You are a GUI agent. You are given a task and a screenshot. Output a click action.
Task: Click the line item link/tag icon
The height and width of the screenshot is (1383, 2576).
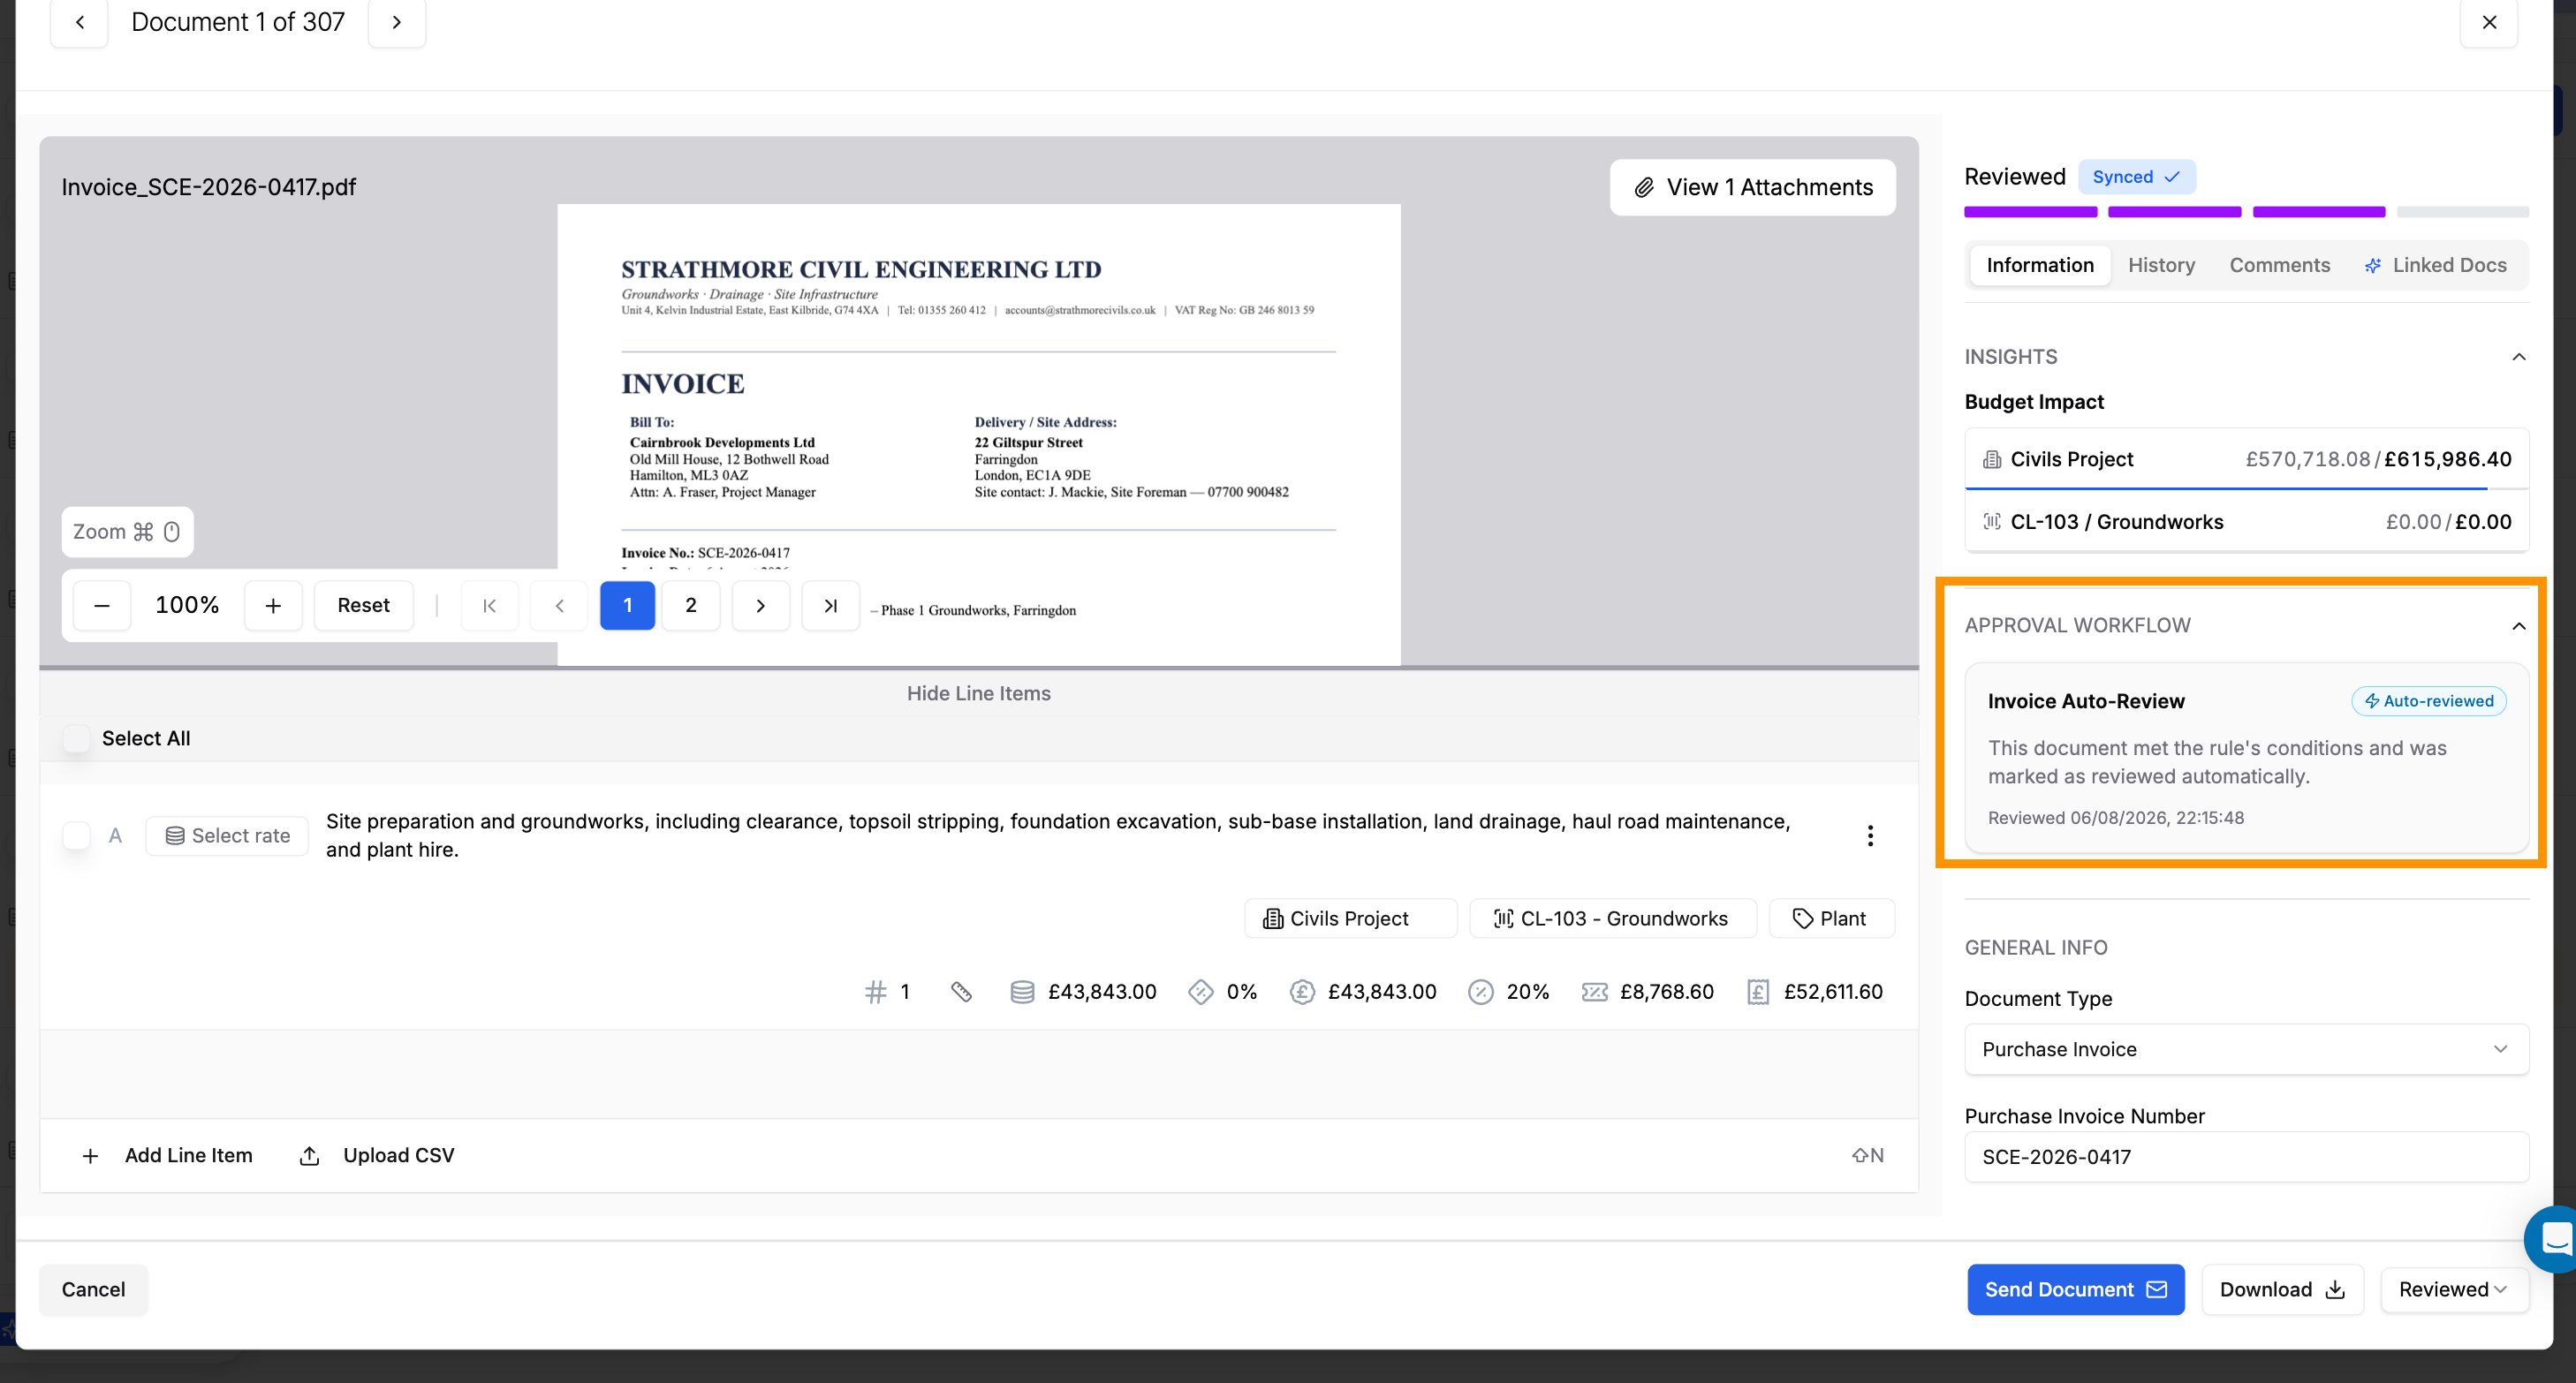(961, 992)
